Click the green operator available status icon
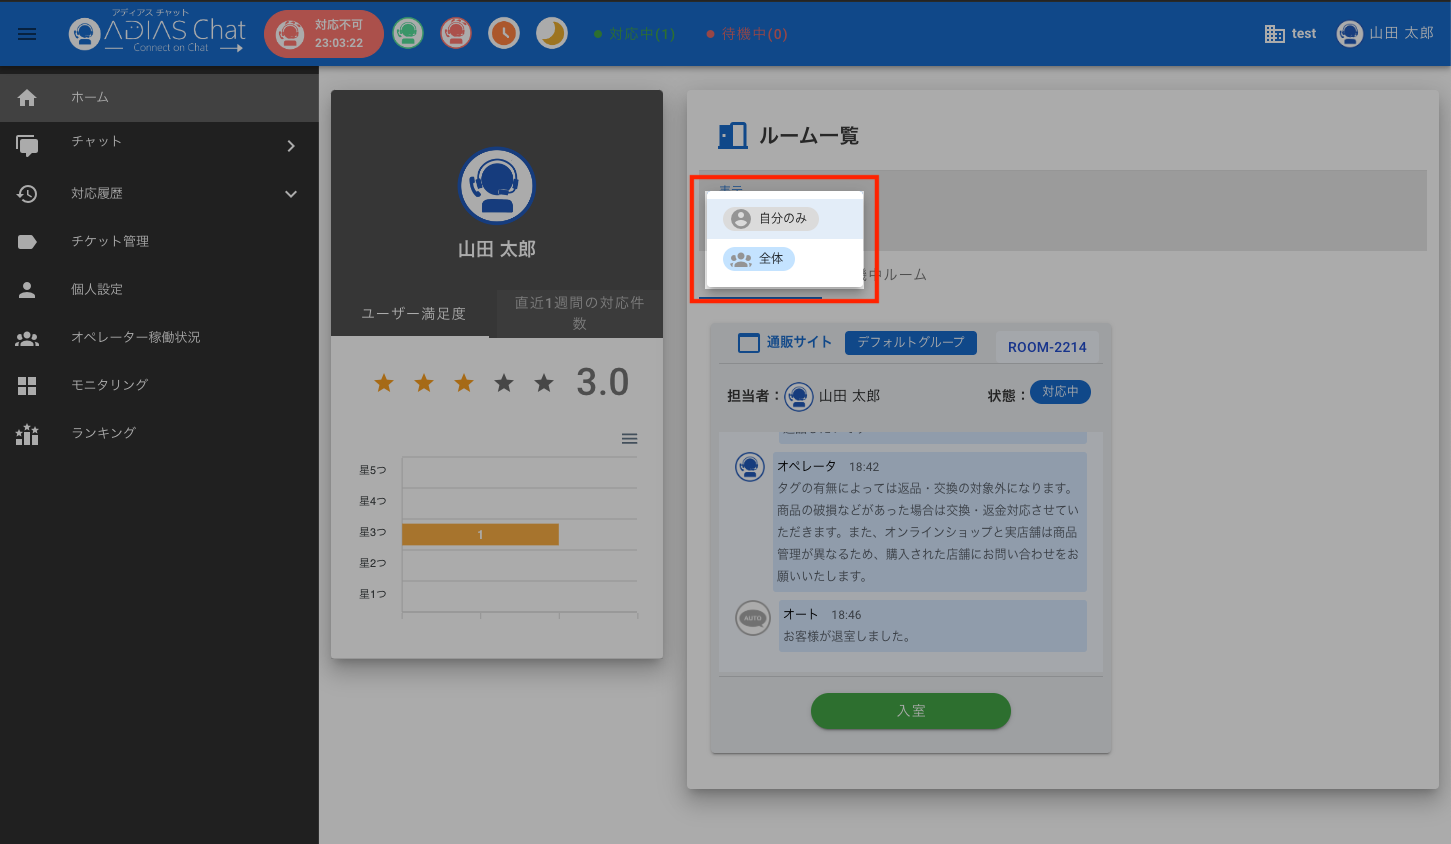 pos(407,34)
